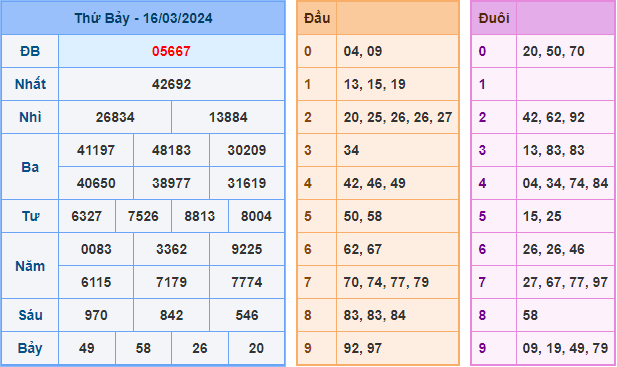This screenshot has width=617, height=367.
Task: Click '20' in the Bảy prize row
Action: click(256, 349)
